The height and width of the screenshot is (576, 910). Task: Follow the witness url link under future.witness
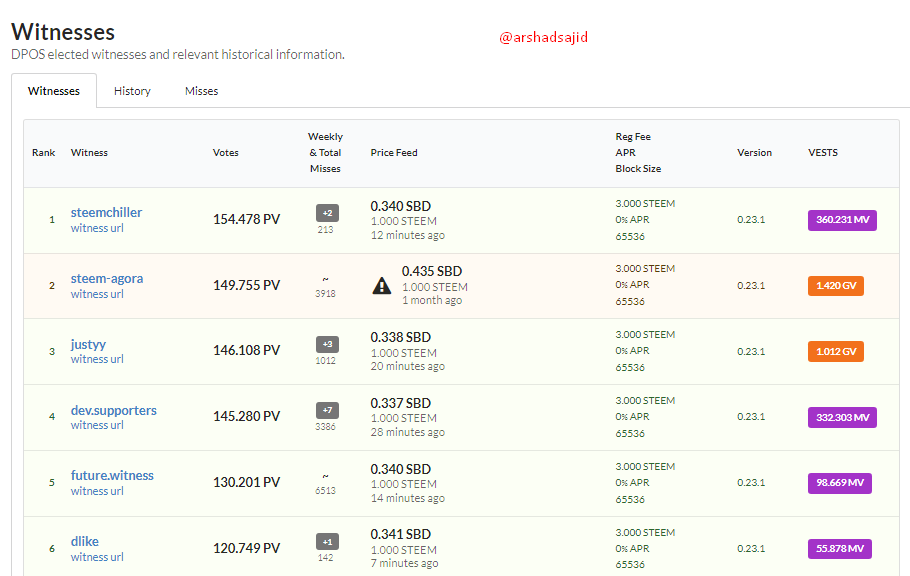[97, 491]
